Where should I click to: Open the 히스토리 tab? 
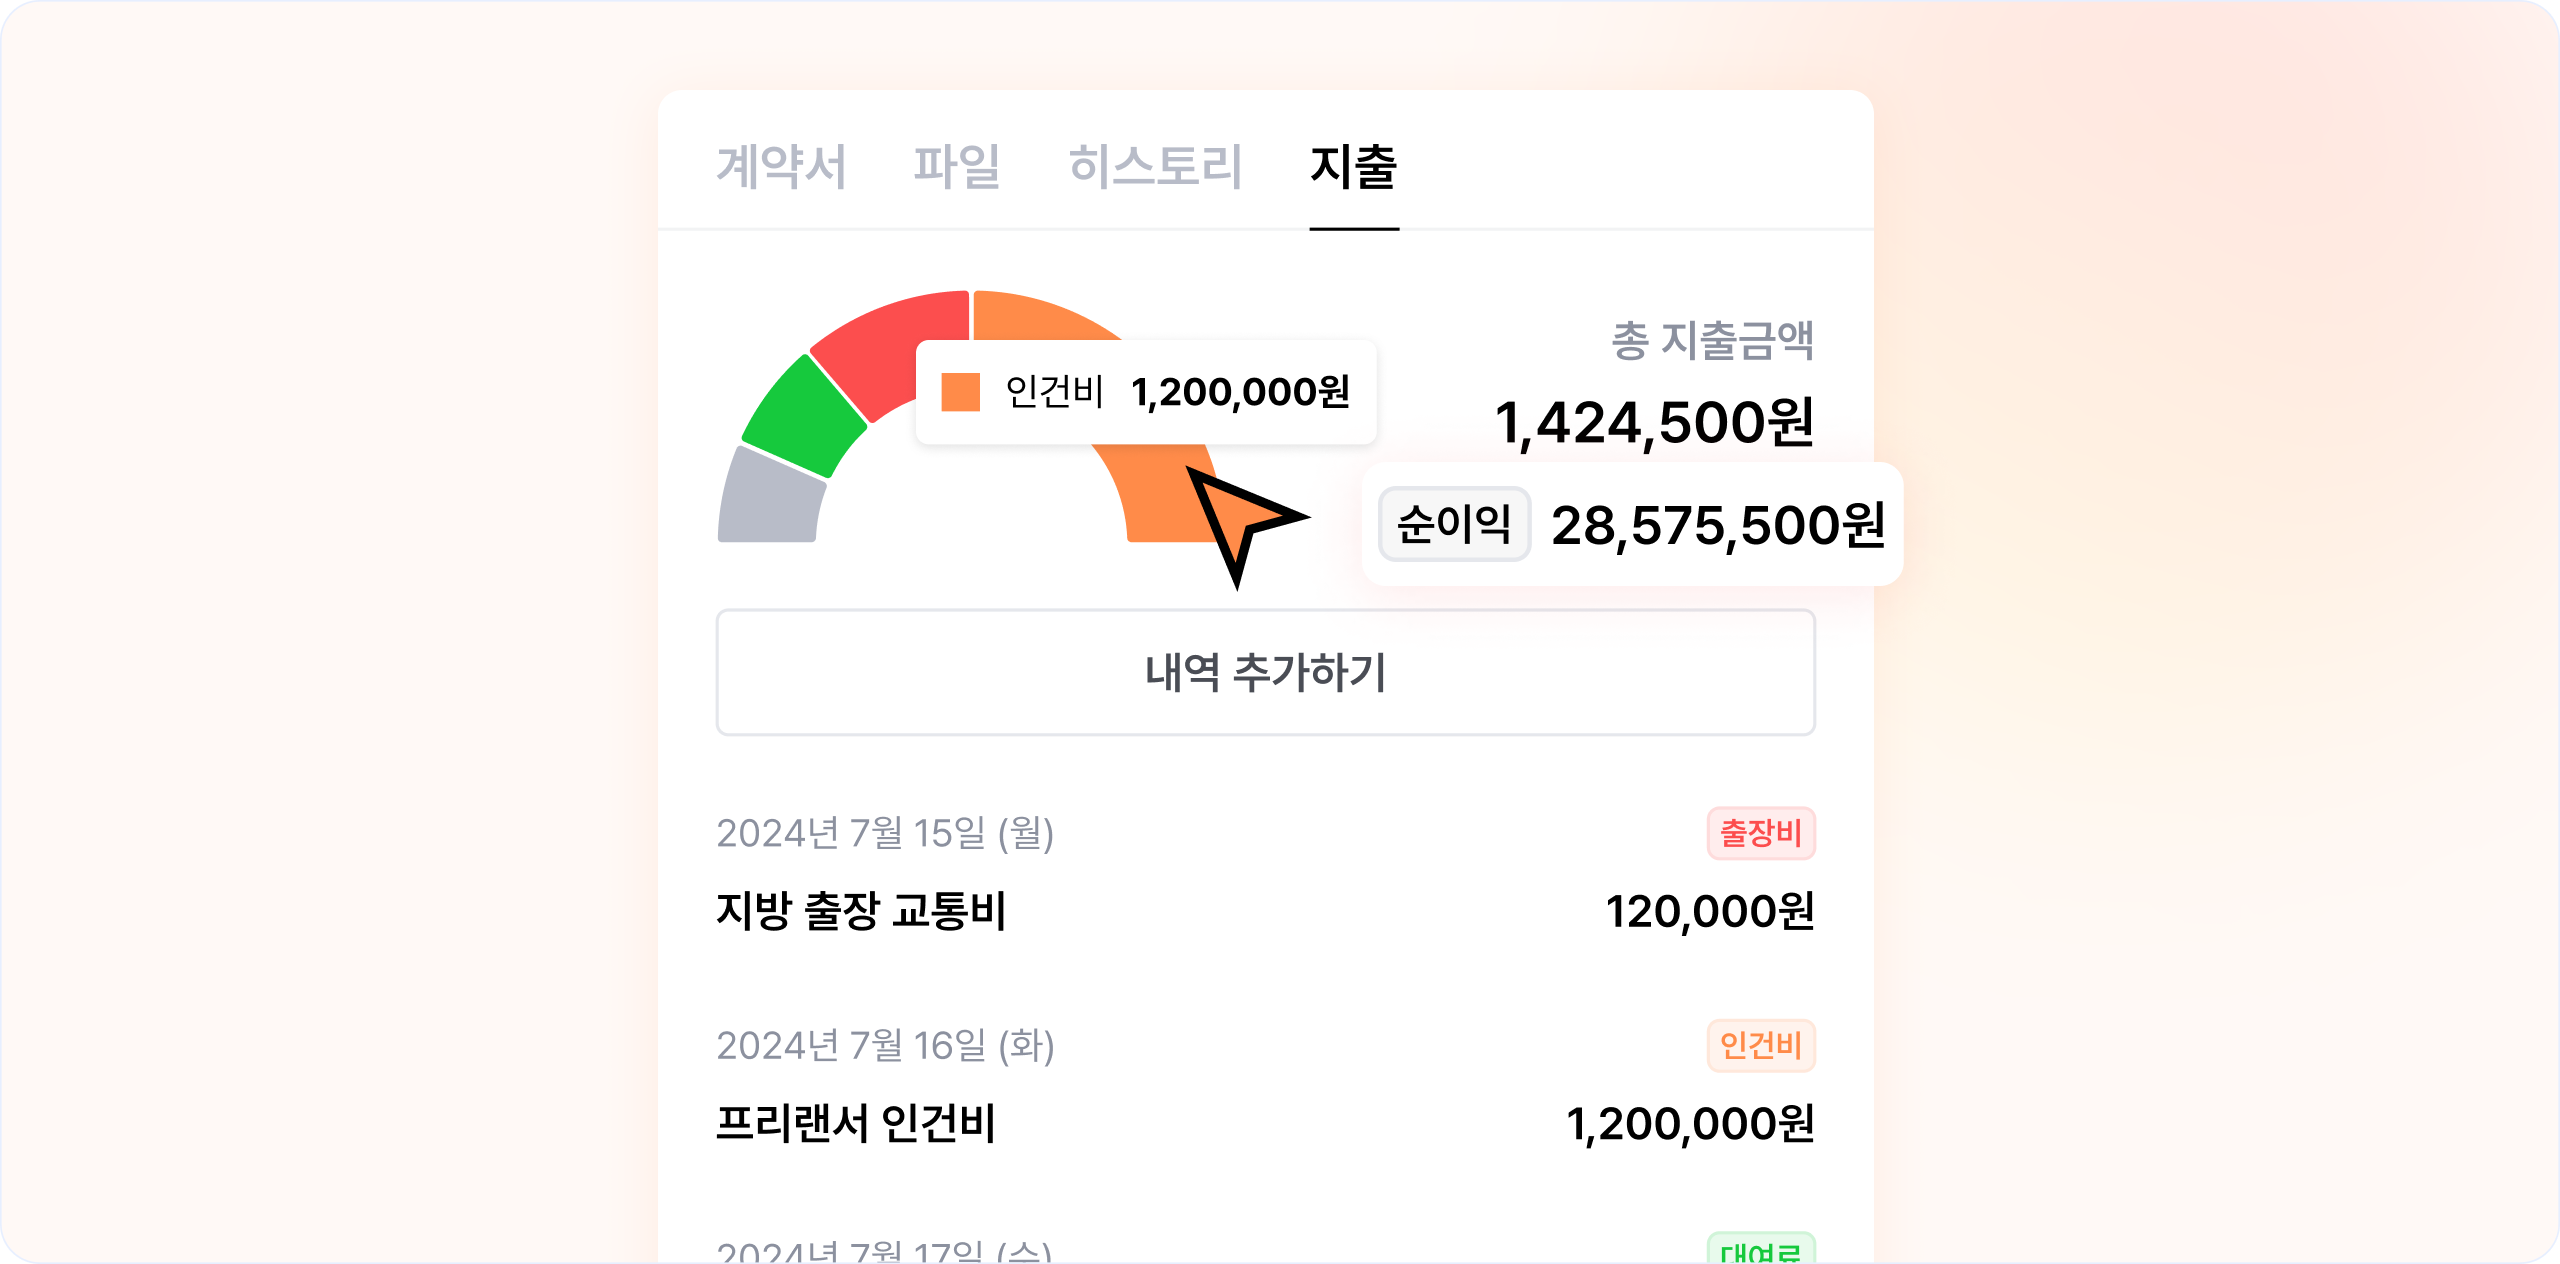tap(1155, 166)
